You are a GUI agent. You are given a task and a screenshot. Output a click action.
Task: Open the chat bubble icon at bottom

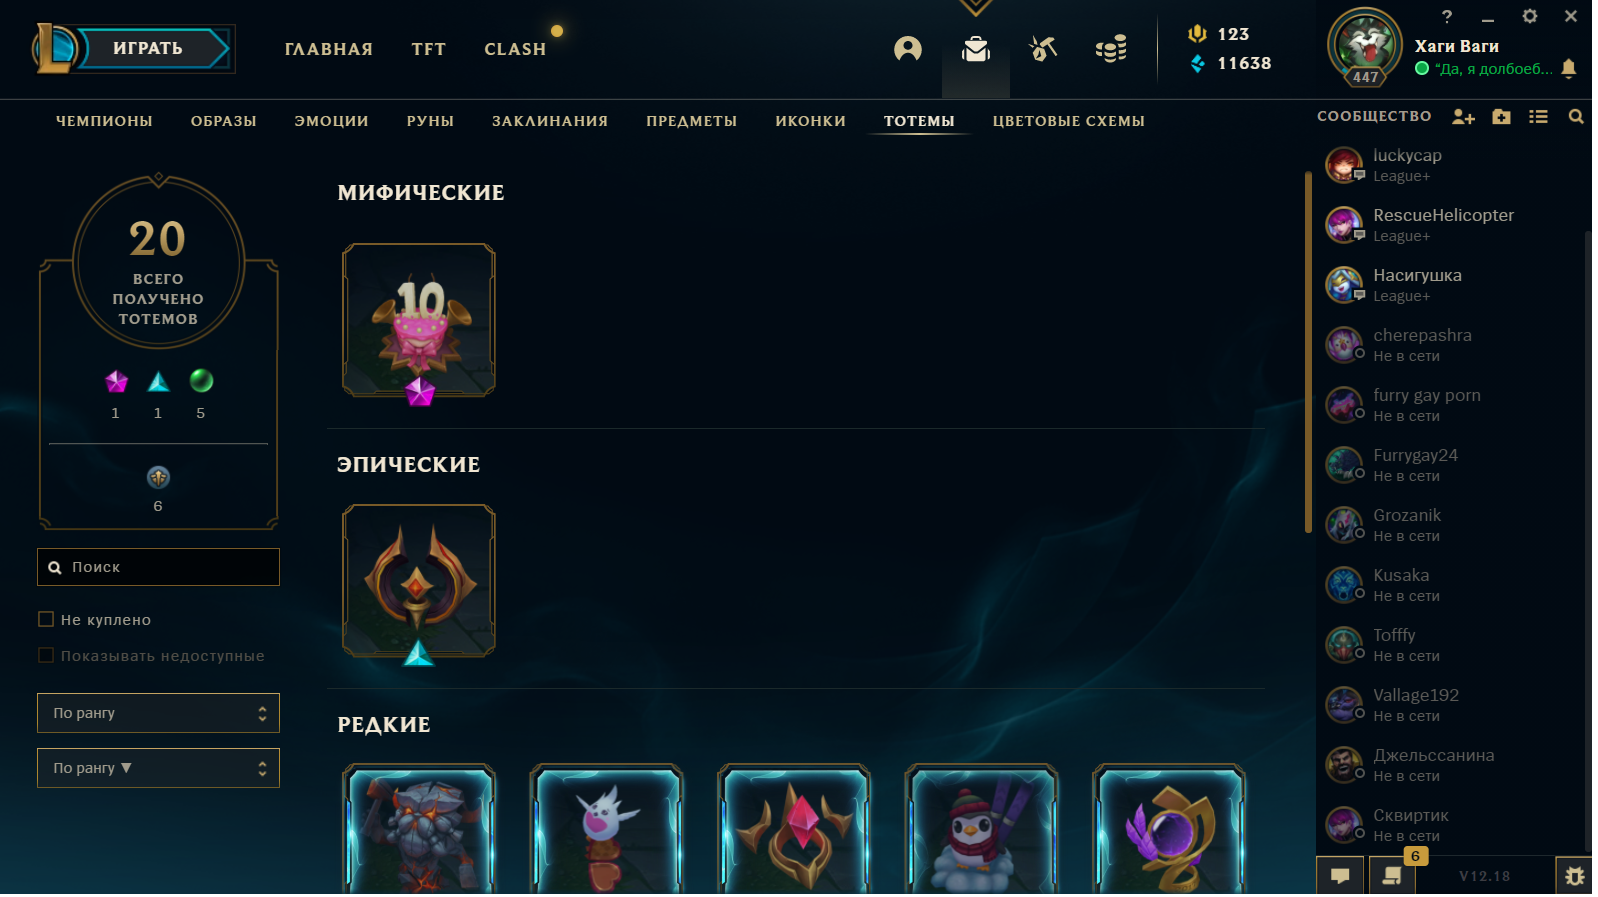[1340, 876]
